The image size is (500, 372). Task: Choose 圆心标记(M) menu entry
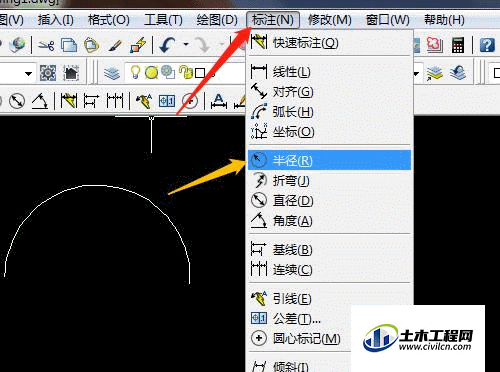[x=300, y=339]
